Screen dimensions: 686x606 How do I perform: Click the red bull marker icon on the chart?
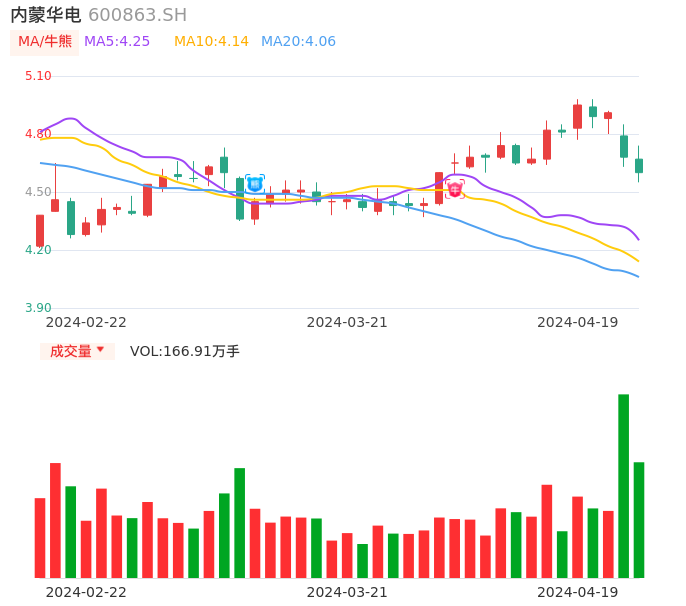[x=455, y=189]
